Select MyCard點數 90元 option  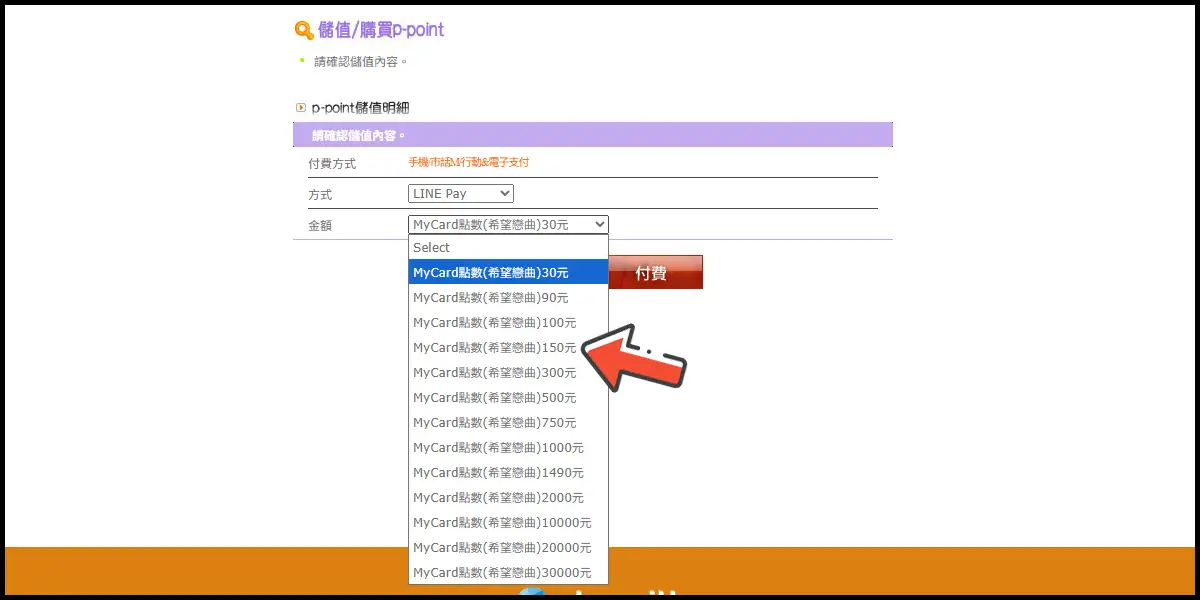(x=508, y=297)
